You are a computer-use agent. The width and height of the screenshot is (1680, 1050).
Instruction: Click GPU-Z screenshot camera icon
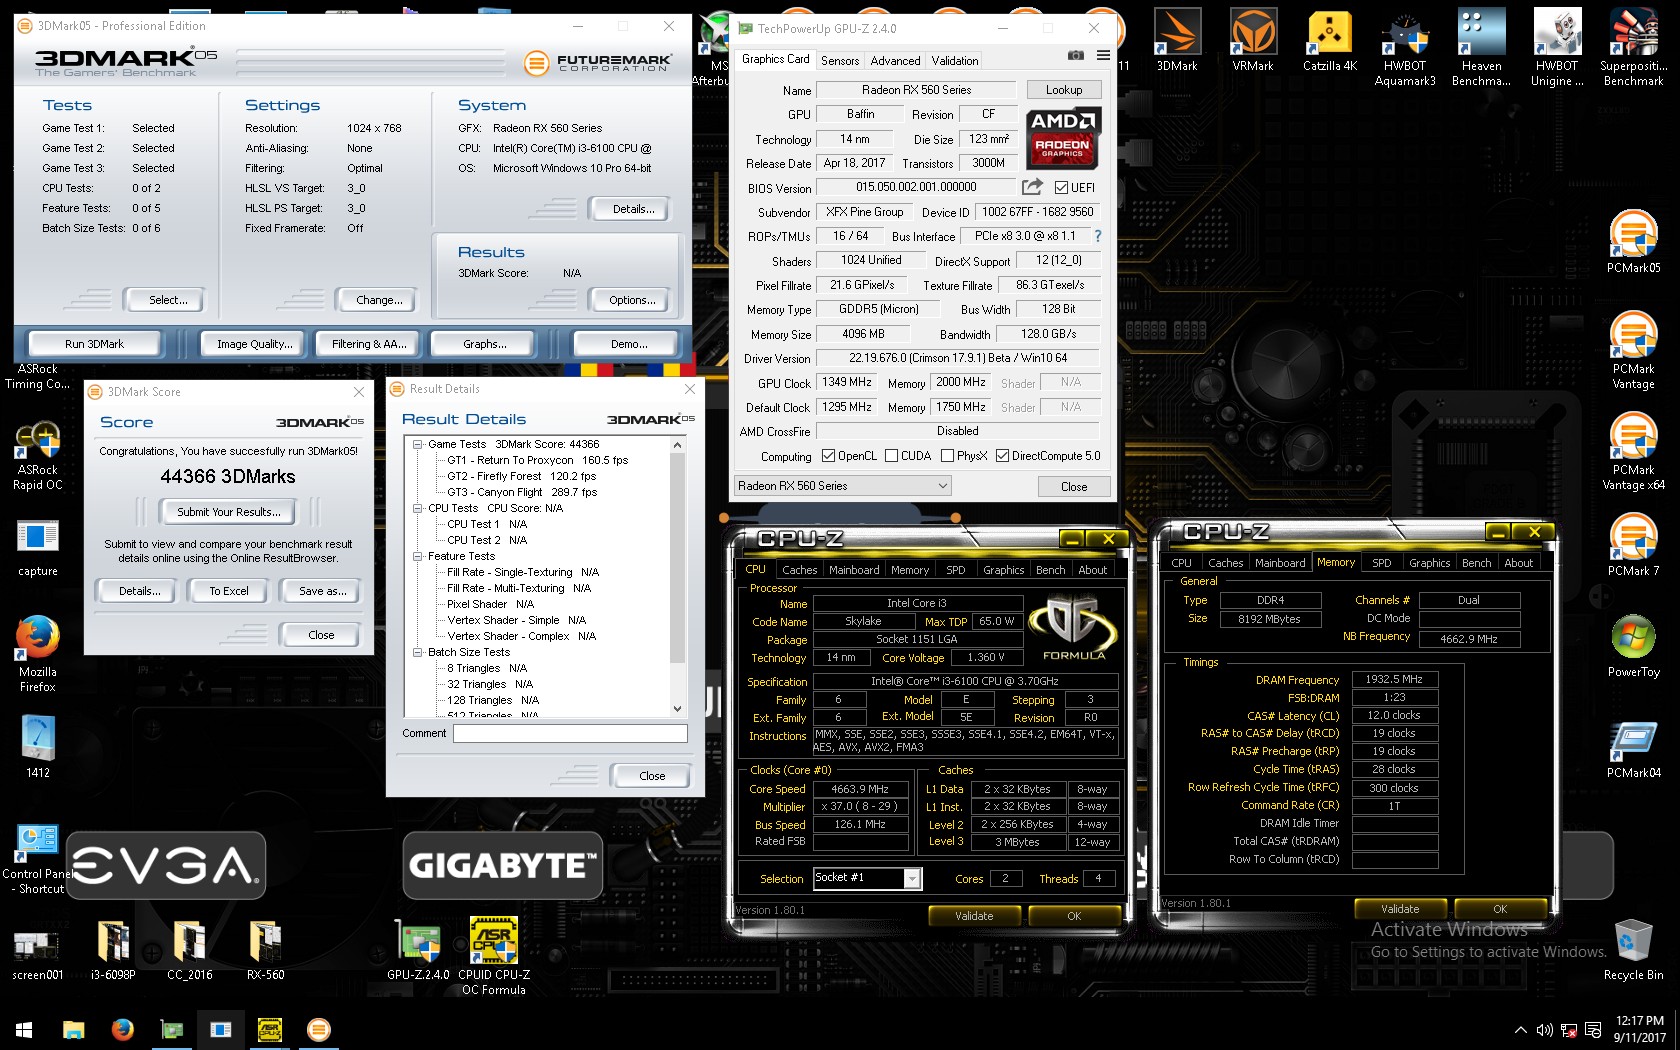tap(1076, 55)
